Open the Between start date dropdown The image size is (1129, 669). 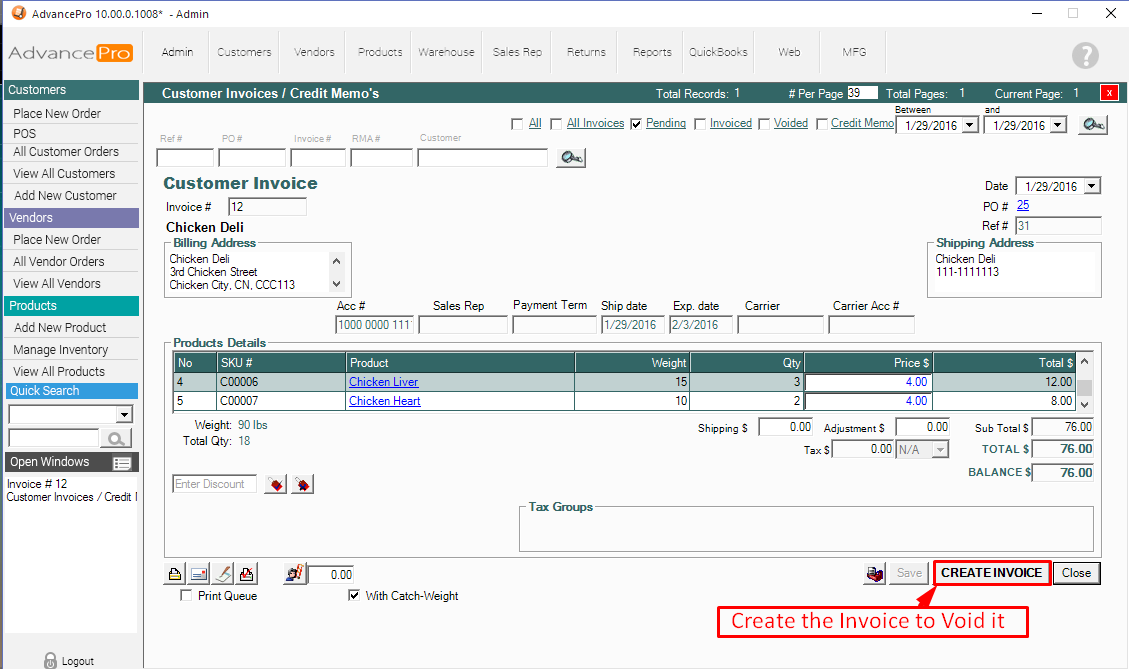click(x=969, y=126)
